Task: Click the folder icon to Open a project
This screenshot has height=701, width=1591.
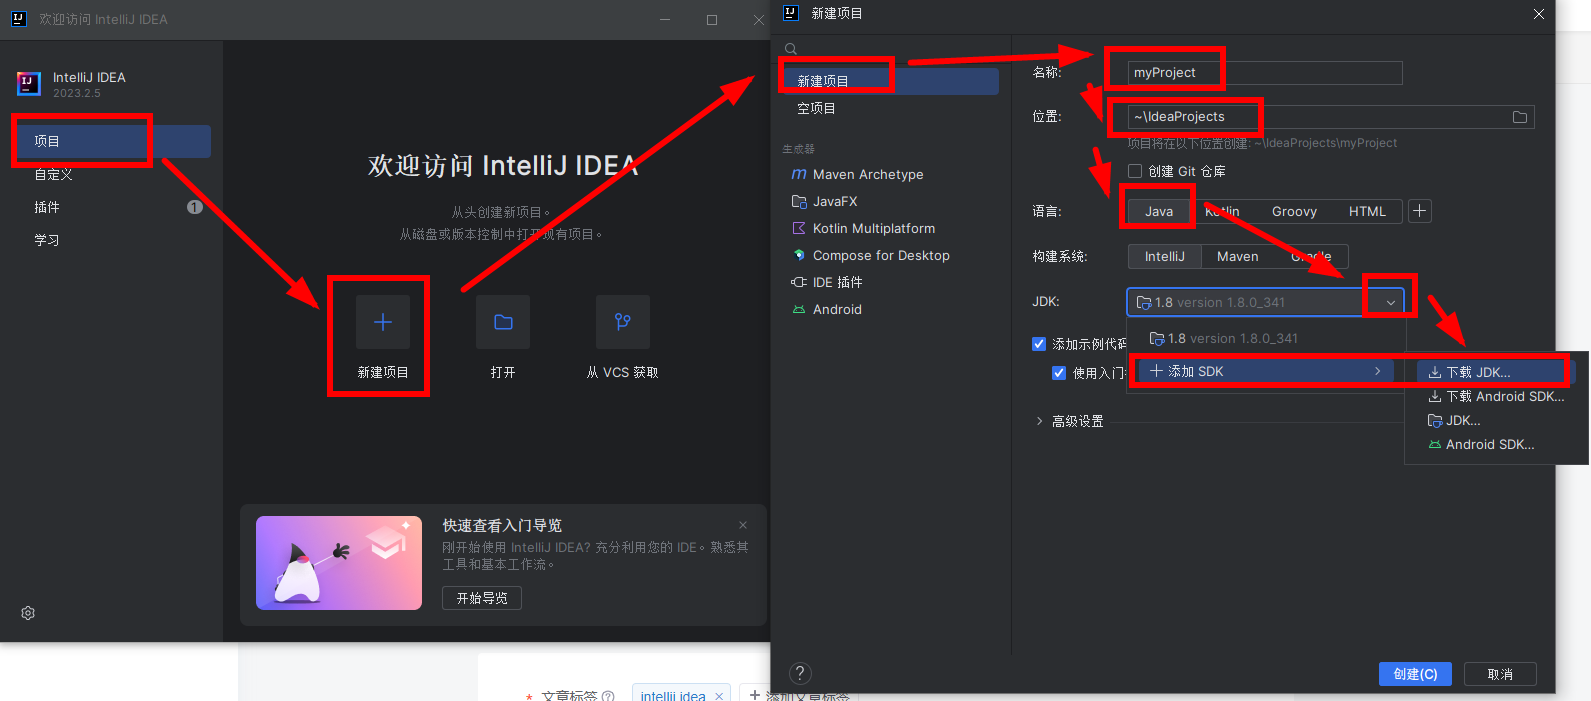Action: click(x=503, y=322)
